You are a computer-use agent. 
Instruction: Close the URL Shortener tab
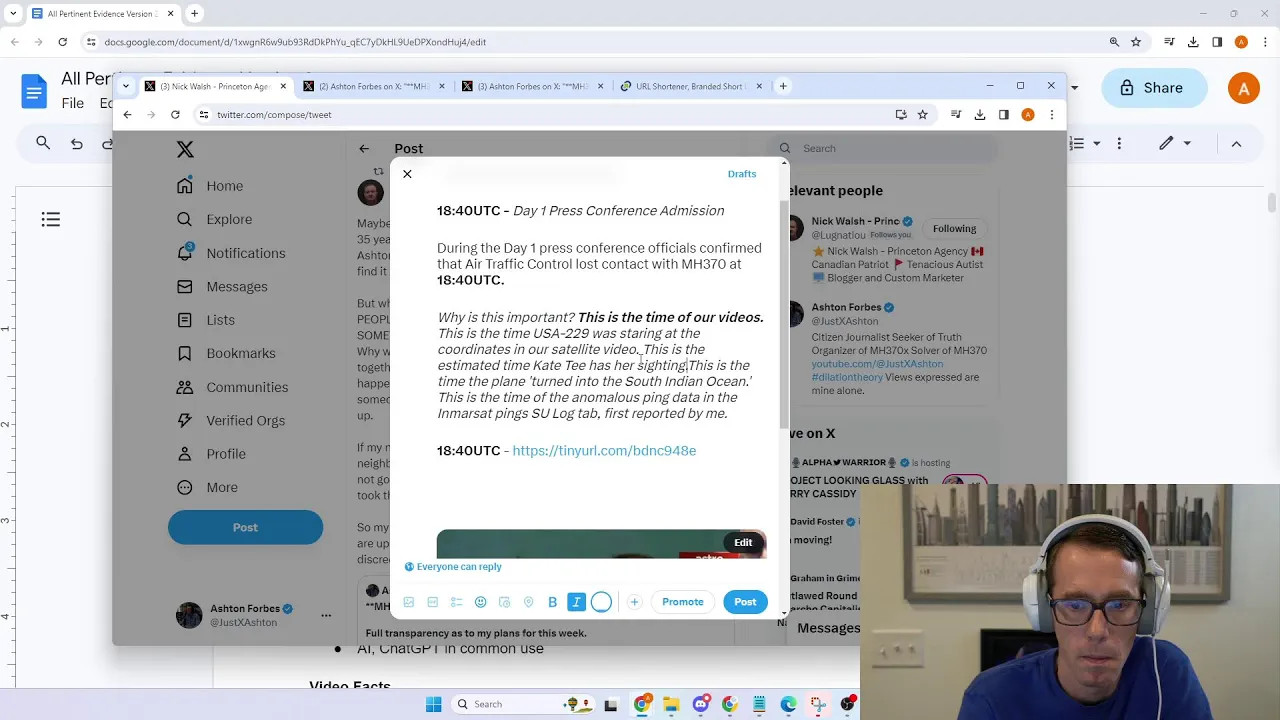point(759,86)
